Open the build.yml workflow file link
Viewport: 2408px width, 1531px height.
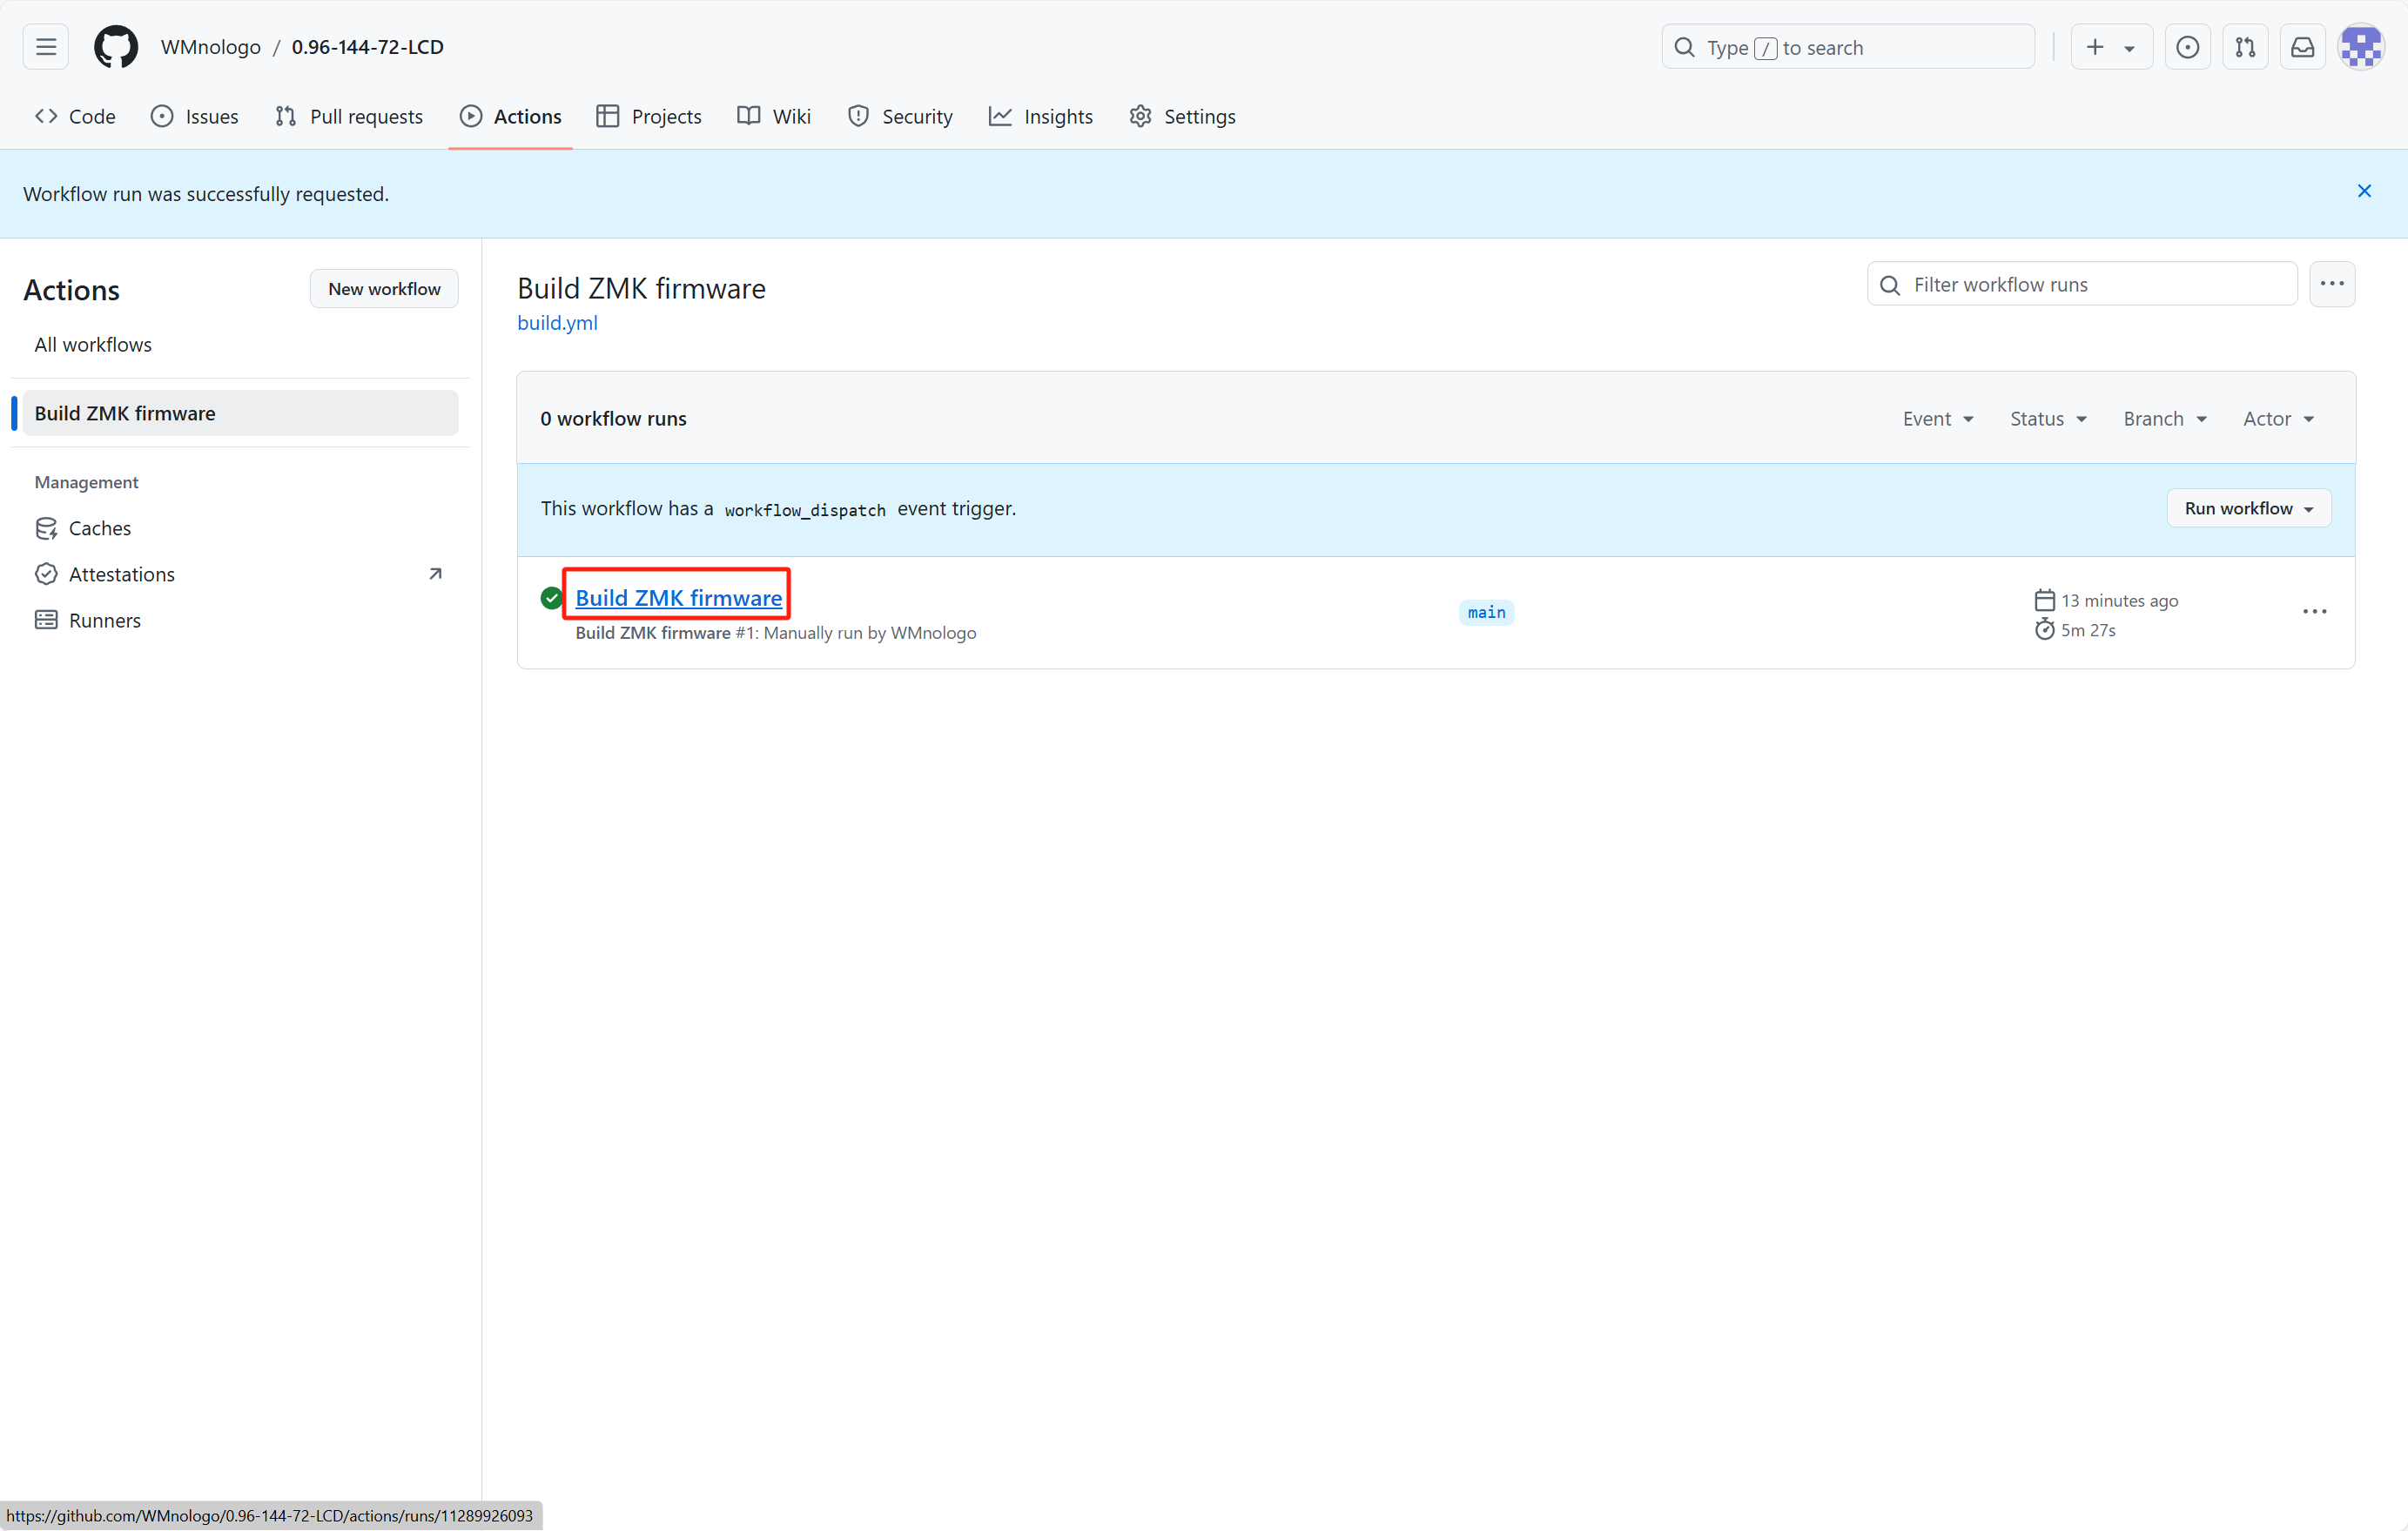557,323
